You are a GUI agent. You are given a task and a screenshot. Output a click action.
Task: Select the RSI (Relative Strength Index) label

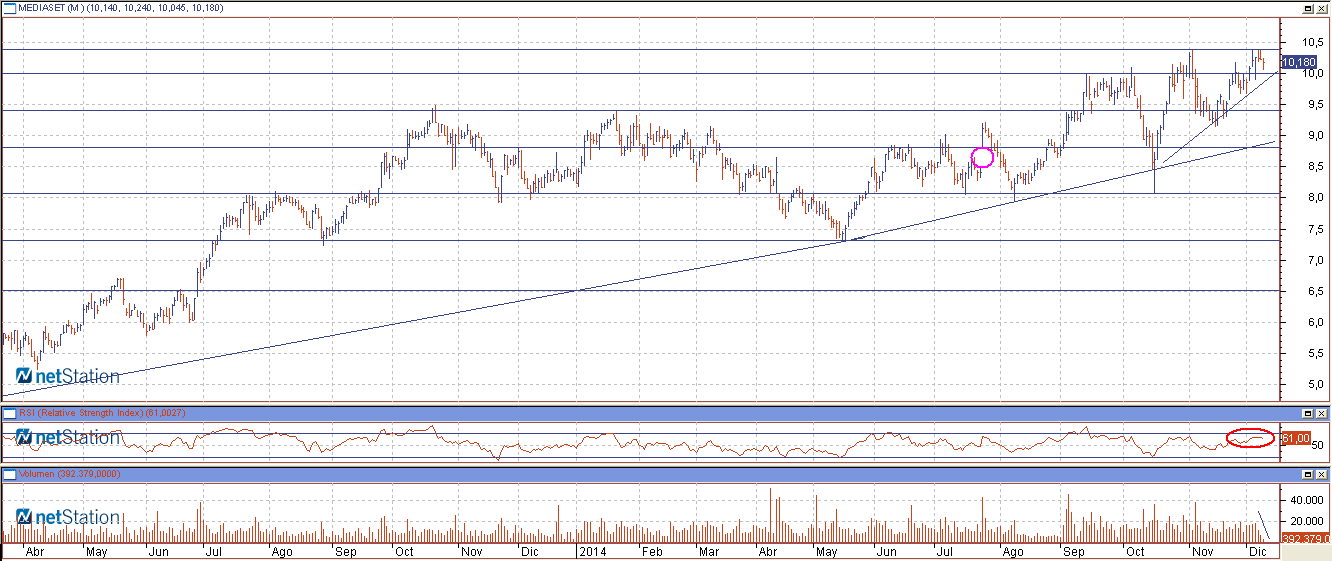click(81, 413)
